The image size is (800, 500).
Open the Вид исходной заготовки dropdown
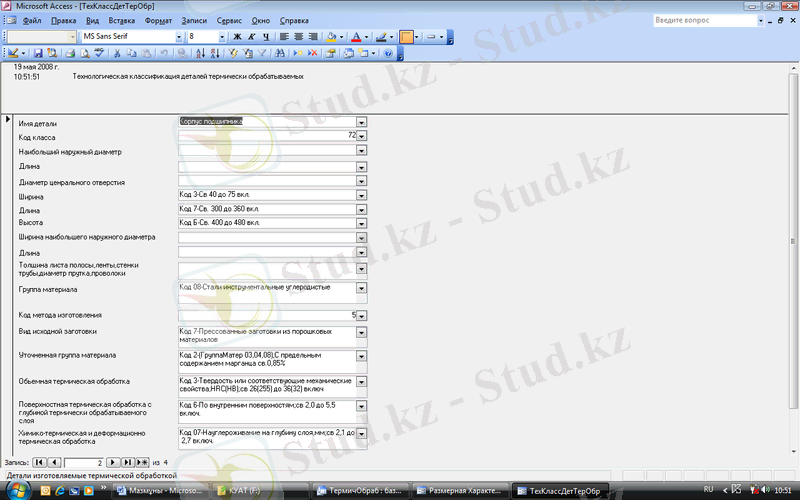point(361,333)
